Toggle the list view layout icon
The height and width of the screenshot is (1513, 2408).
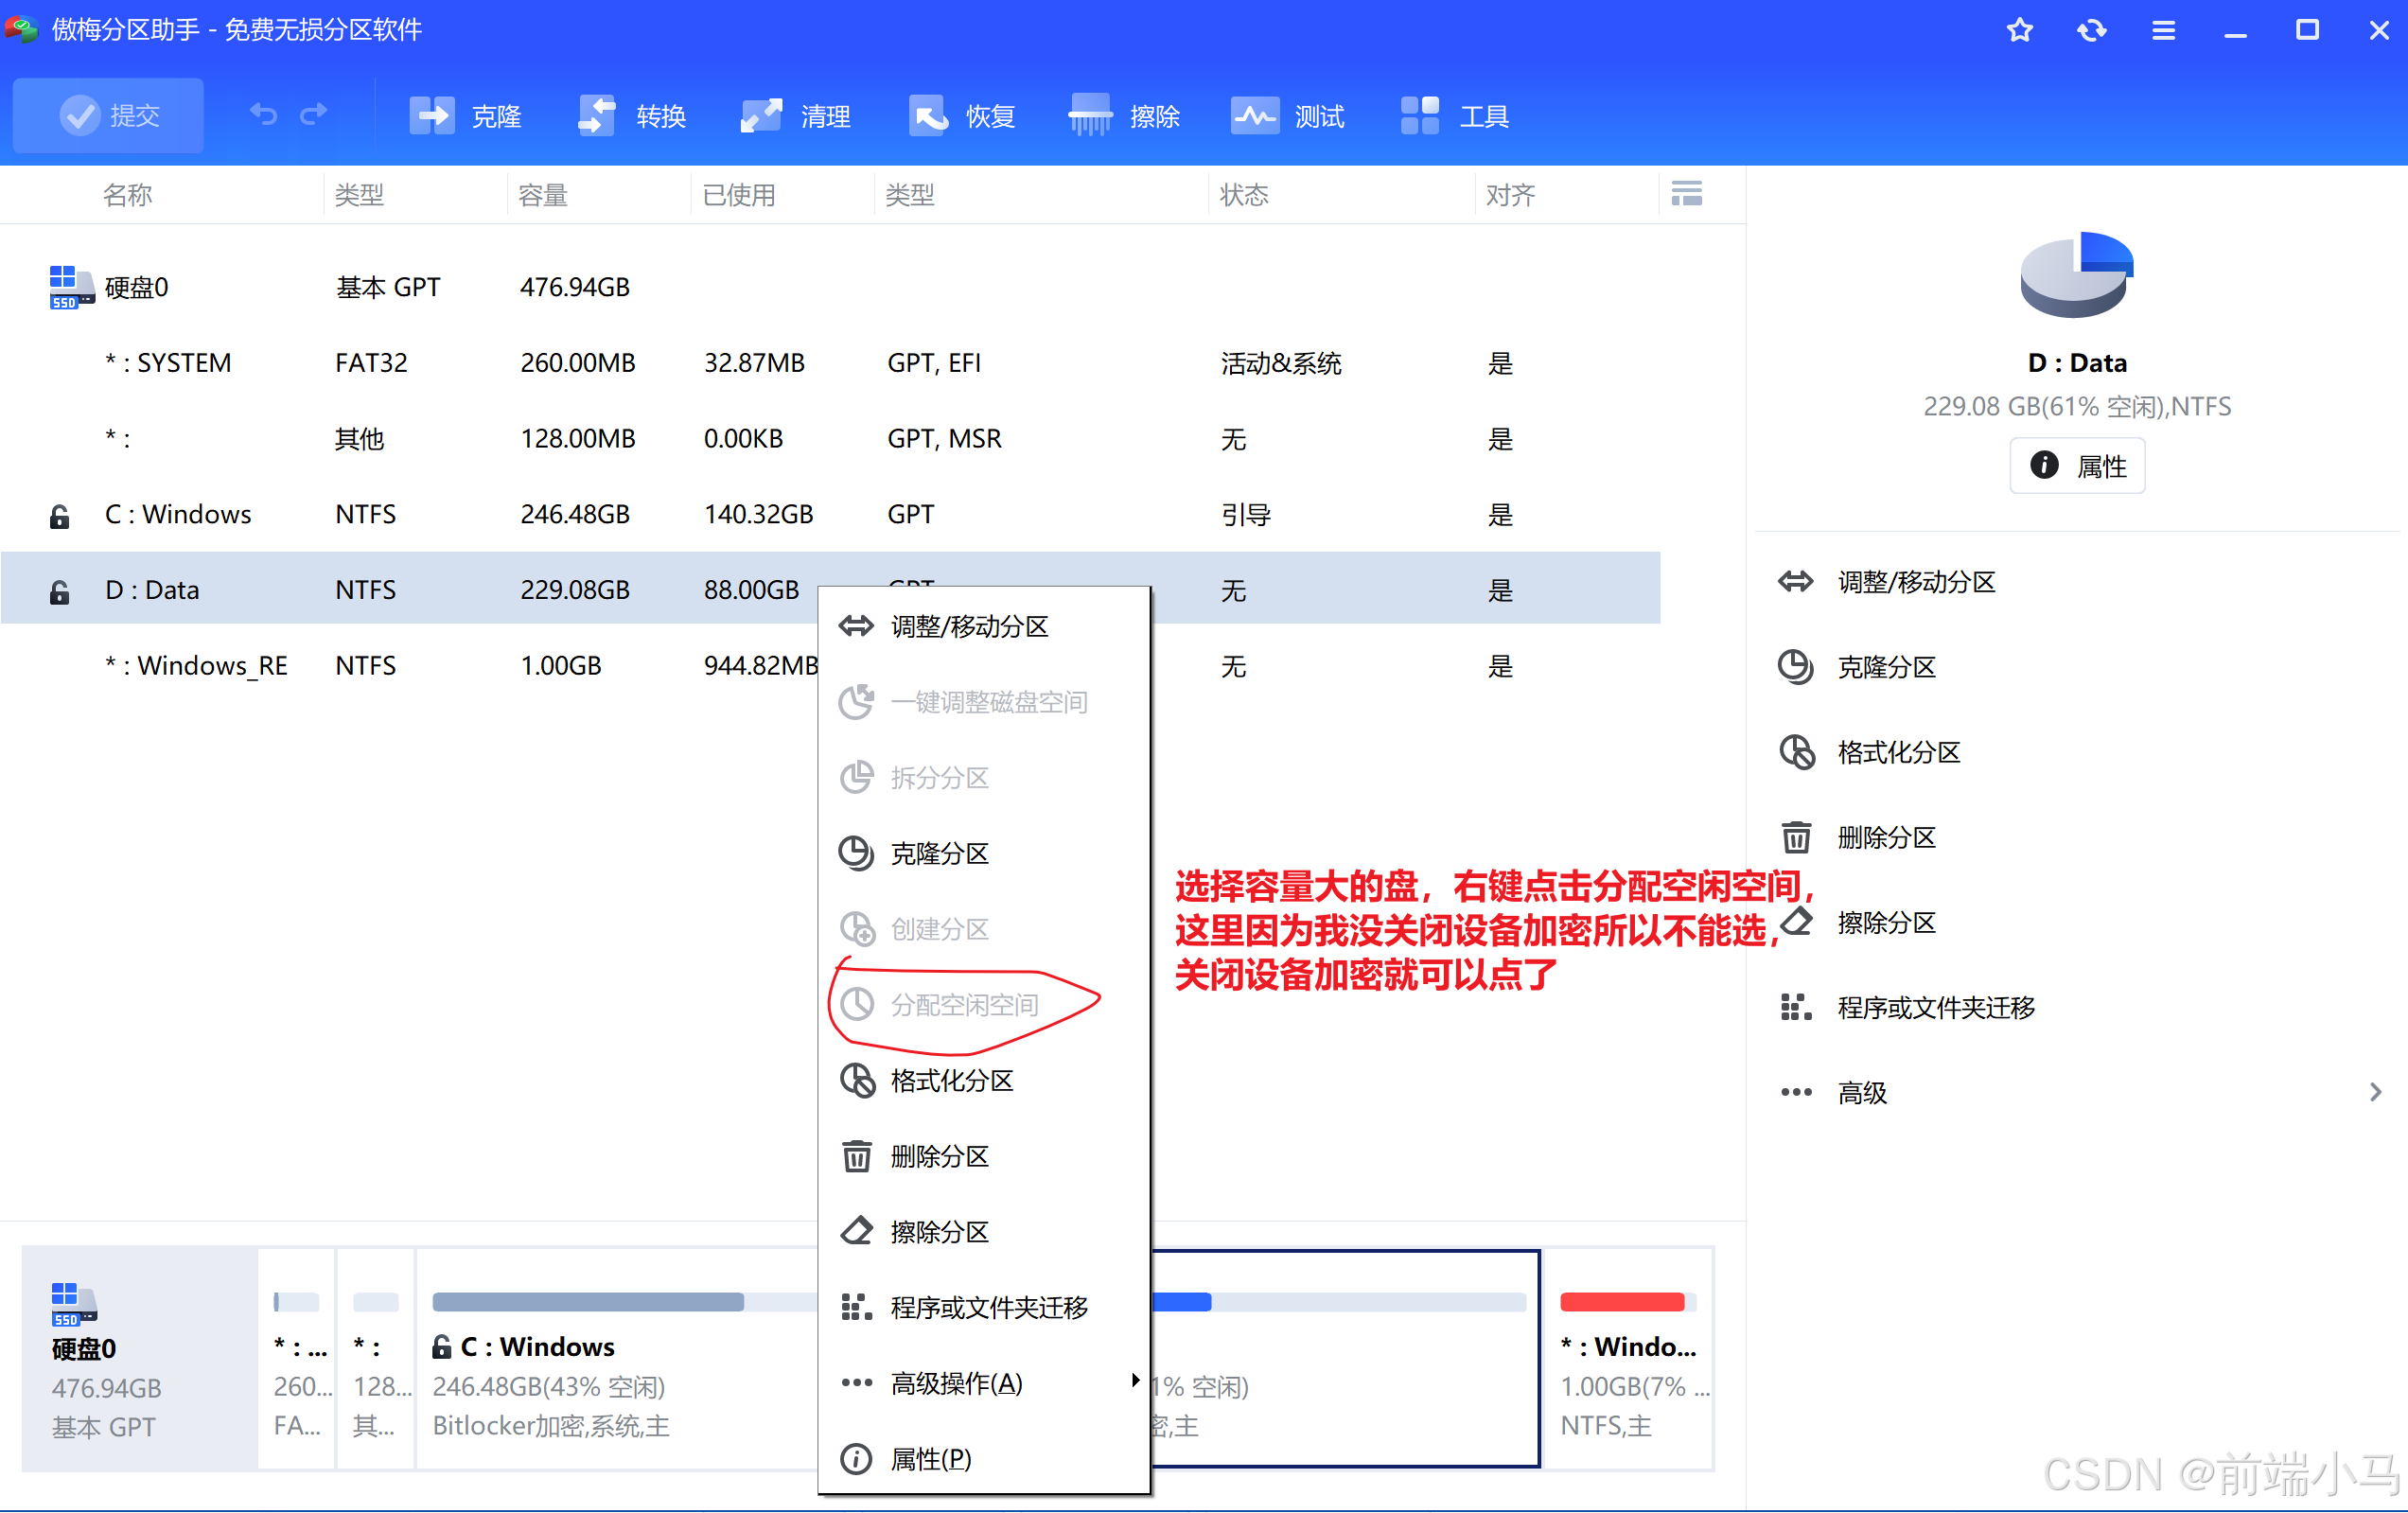[1686, 194]
